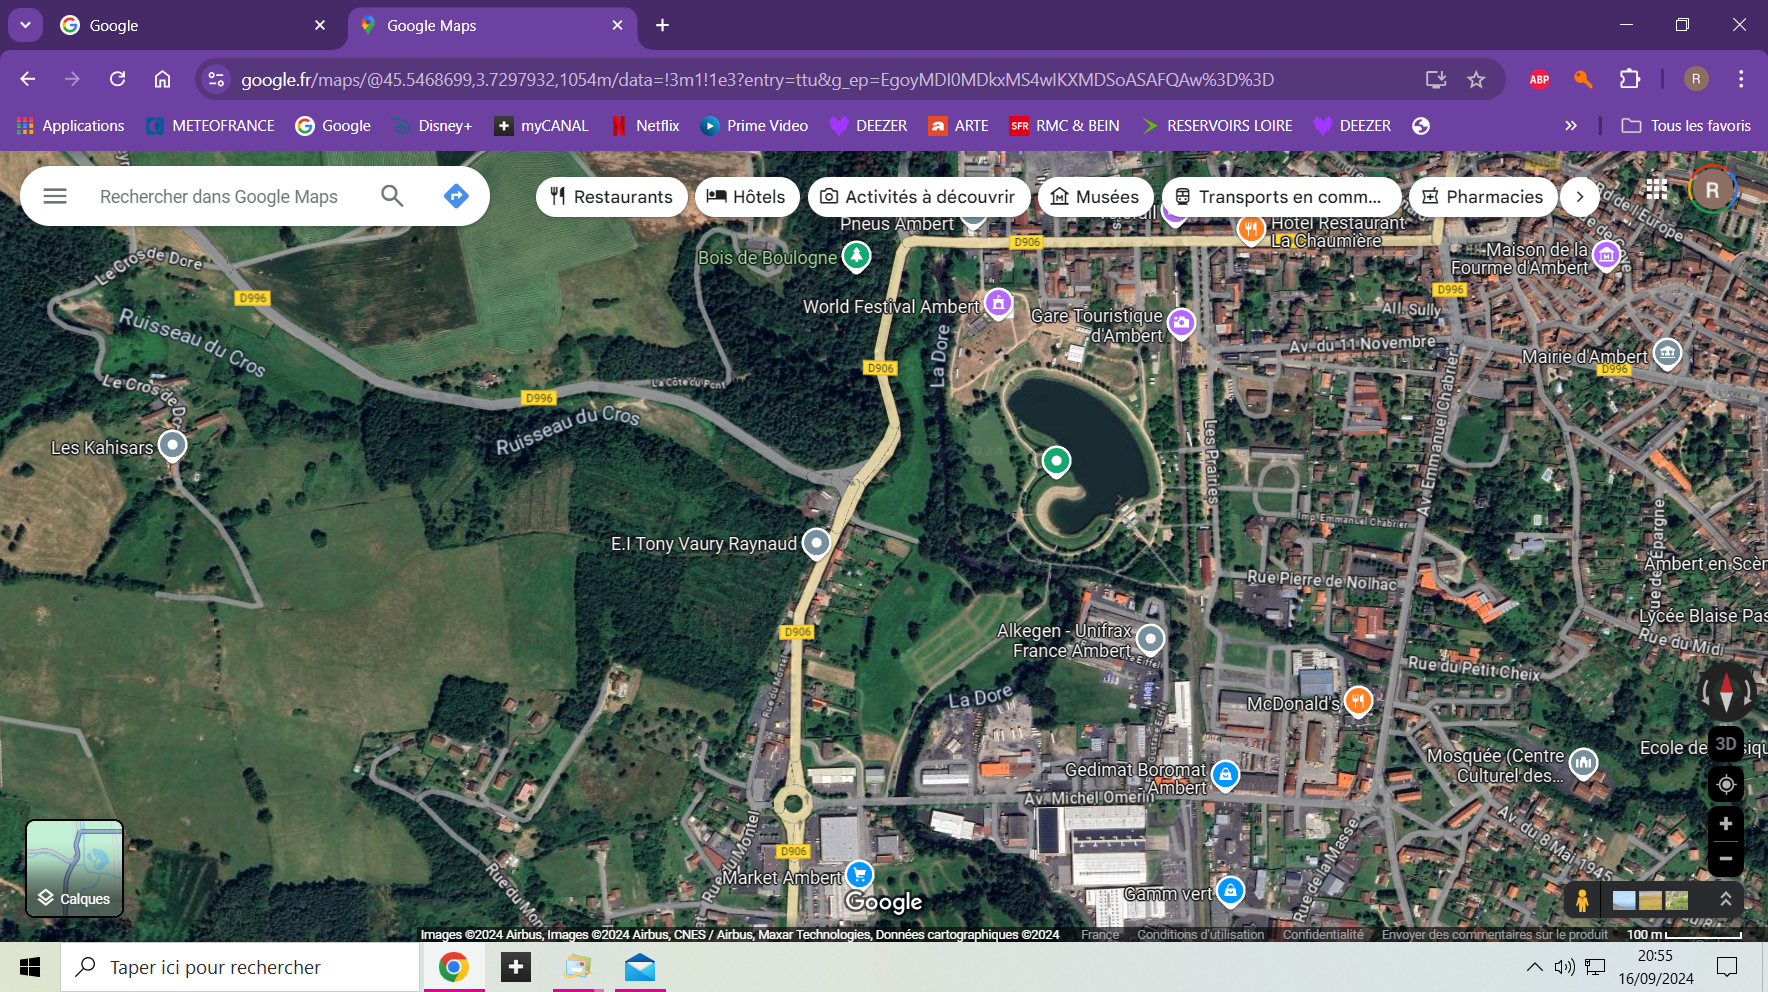Select the Gare Touristique d'Ambert marker
1768x992 pixels.
tap(1181, 322)
